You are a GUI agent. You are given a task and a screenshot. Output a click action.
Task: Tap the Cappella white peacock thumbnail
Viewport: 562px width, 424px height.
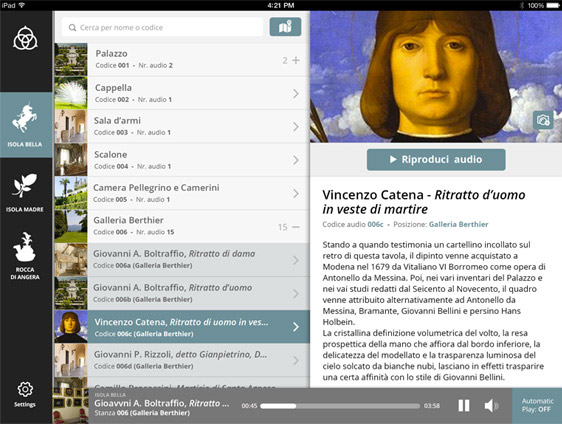(x=71, y=93)
